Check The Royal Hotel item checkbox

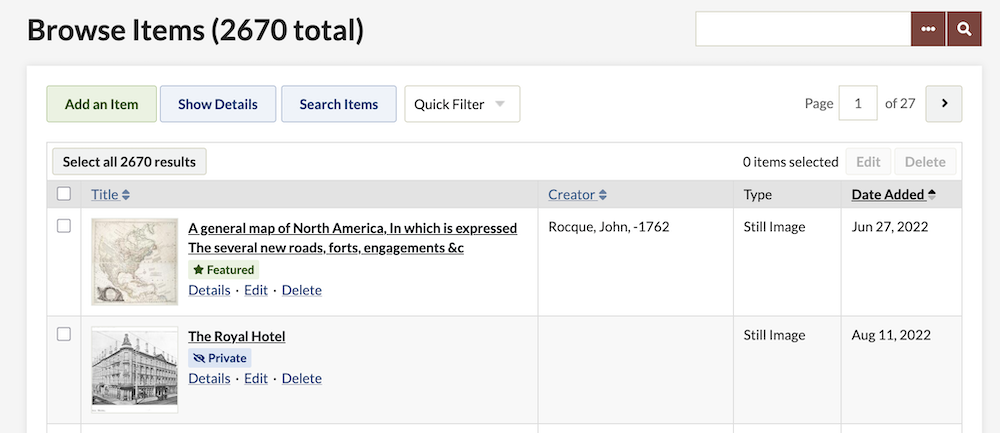(x=64, y=334)
